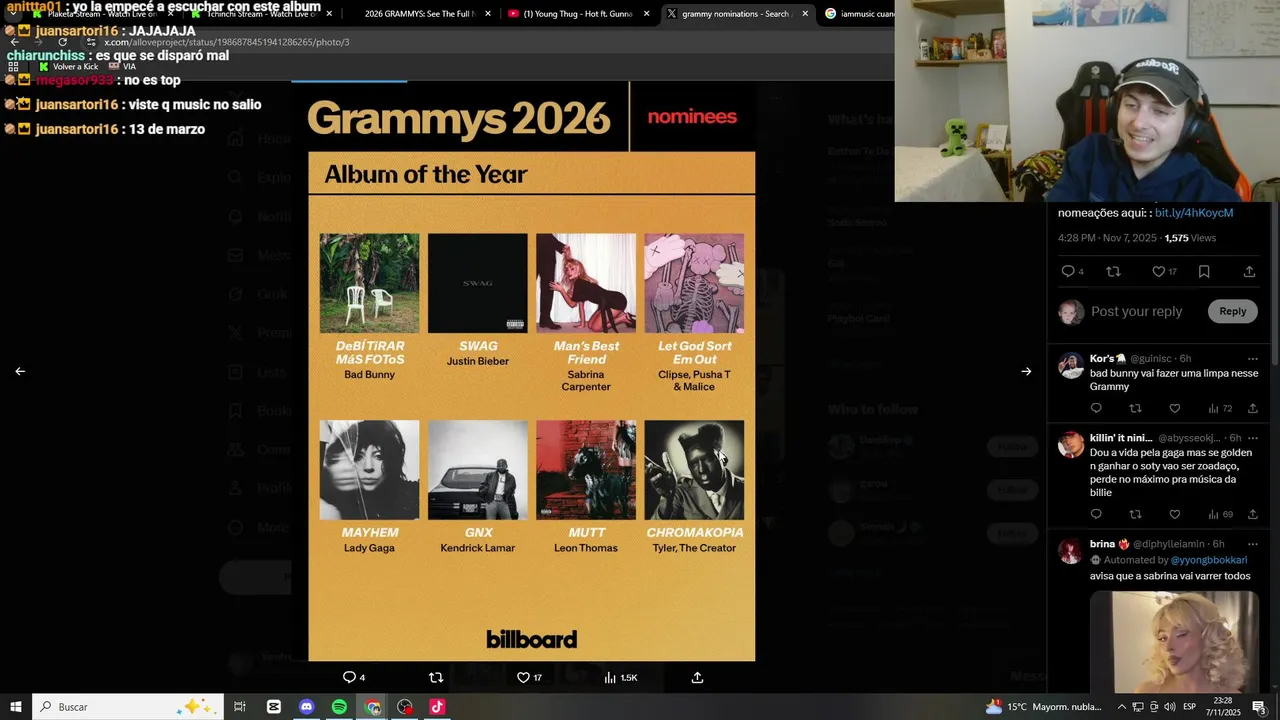Click the share icon below the Grammys photo
This screenshot has width=1280, height=720.
697,677
